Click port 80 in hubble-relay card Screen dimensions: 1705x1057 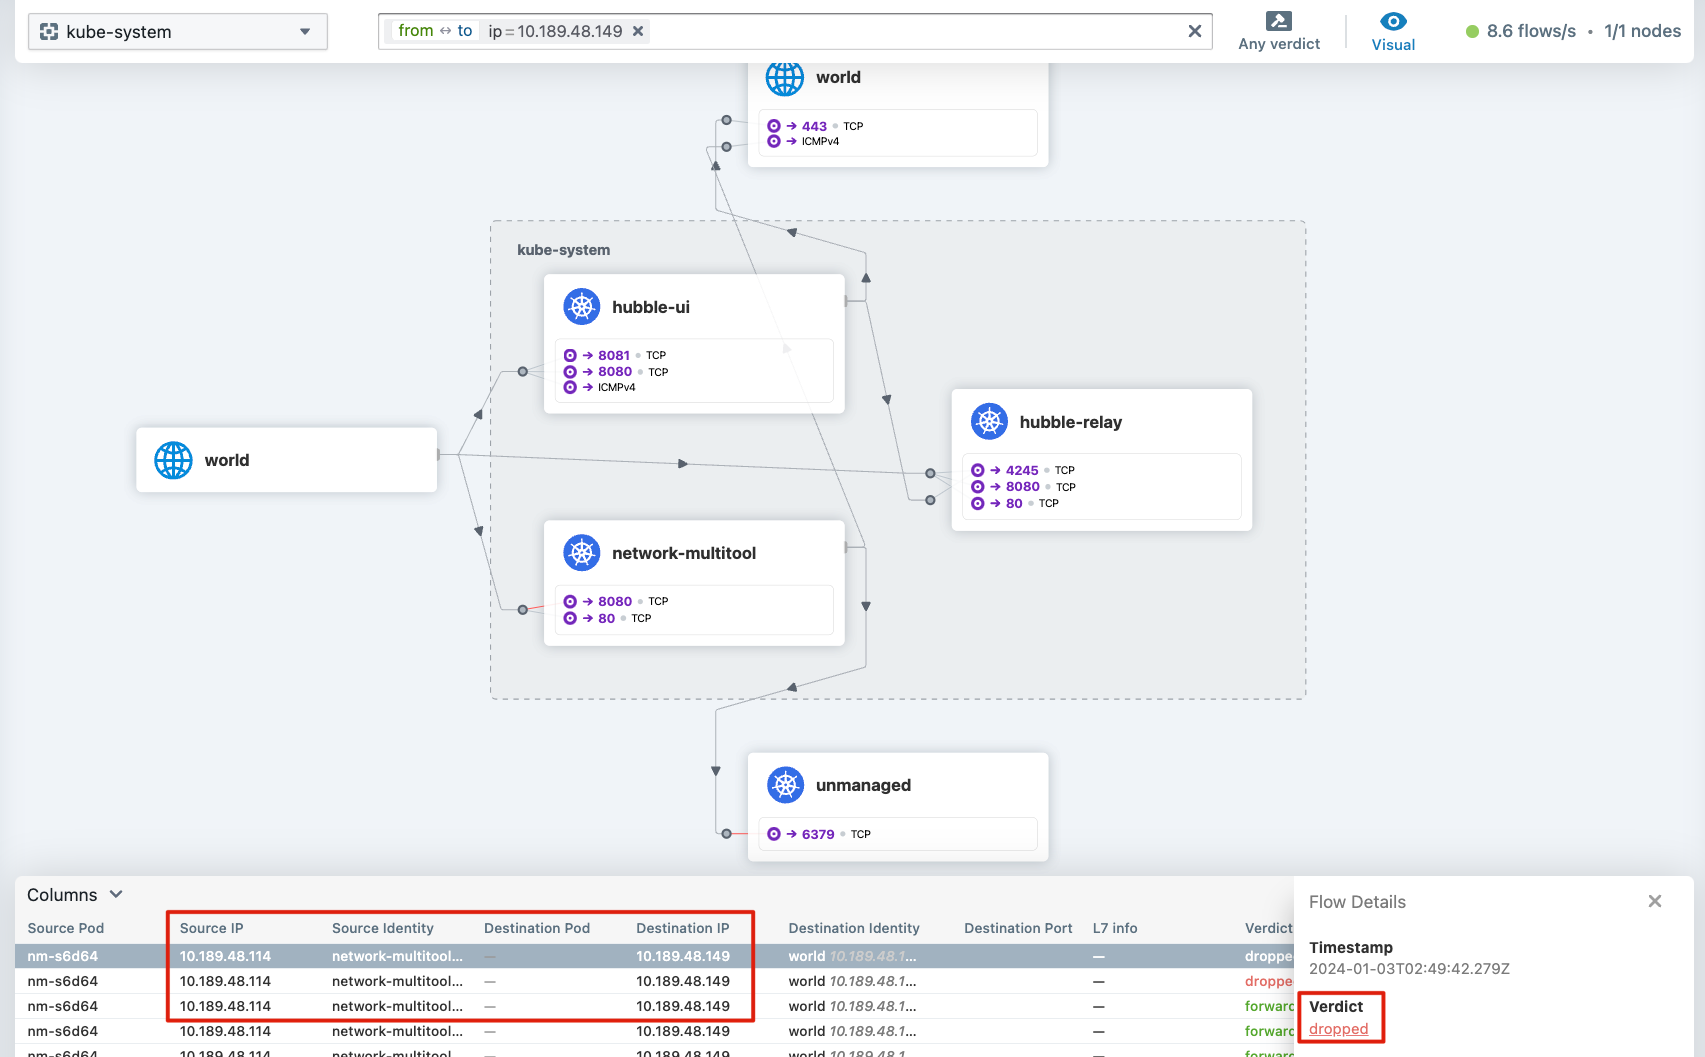[x=1014, y=503]
